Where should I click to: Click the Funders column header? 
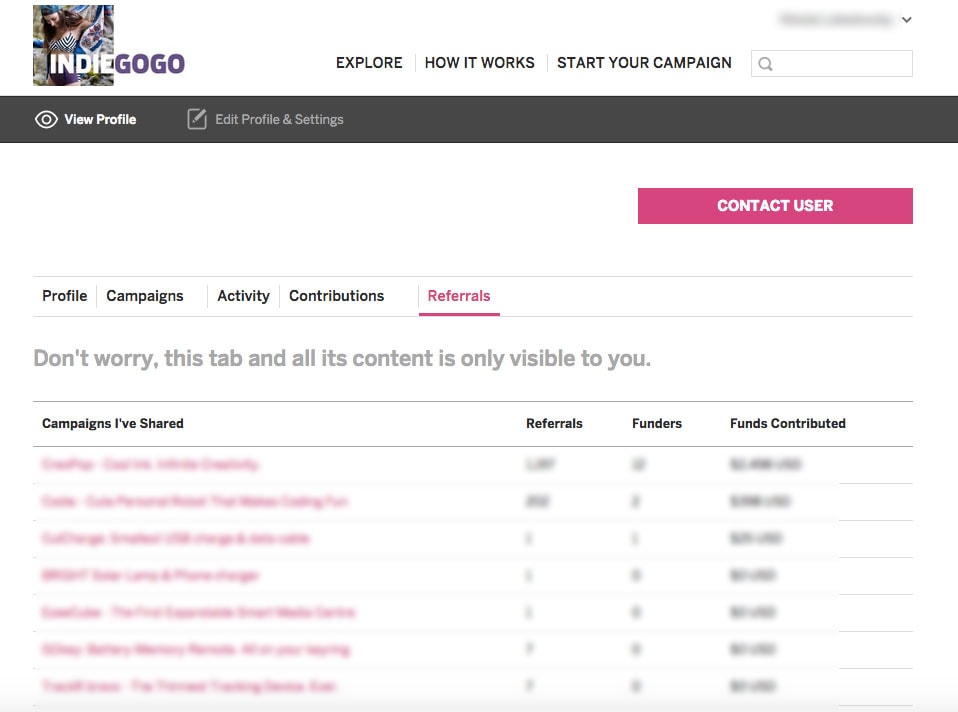(x=656, y=424)
